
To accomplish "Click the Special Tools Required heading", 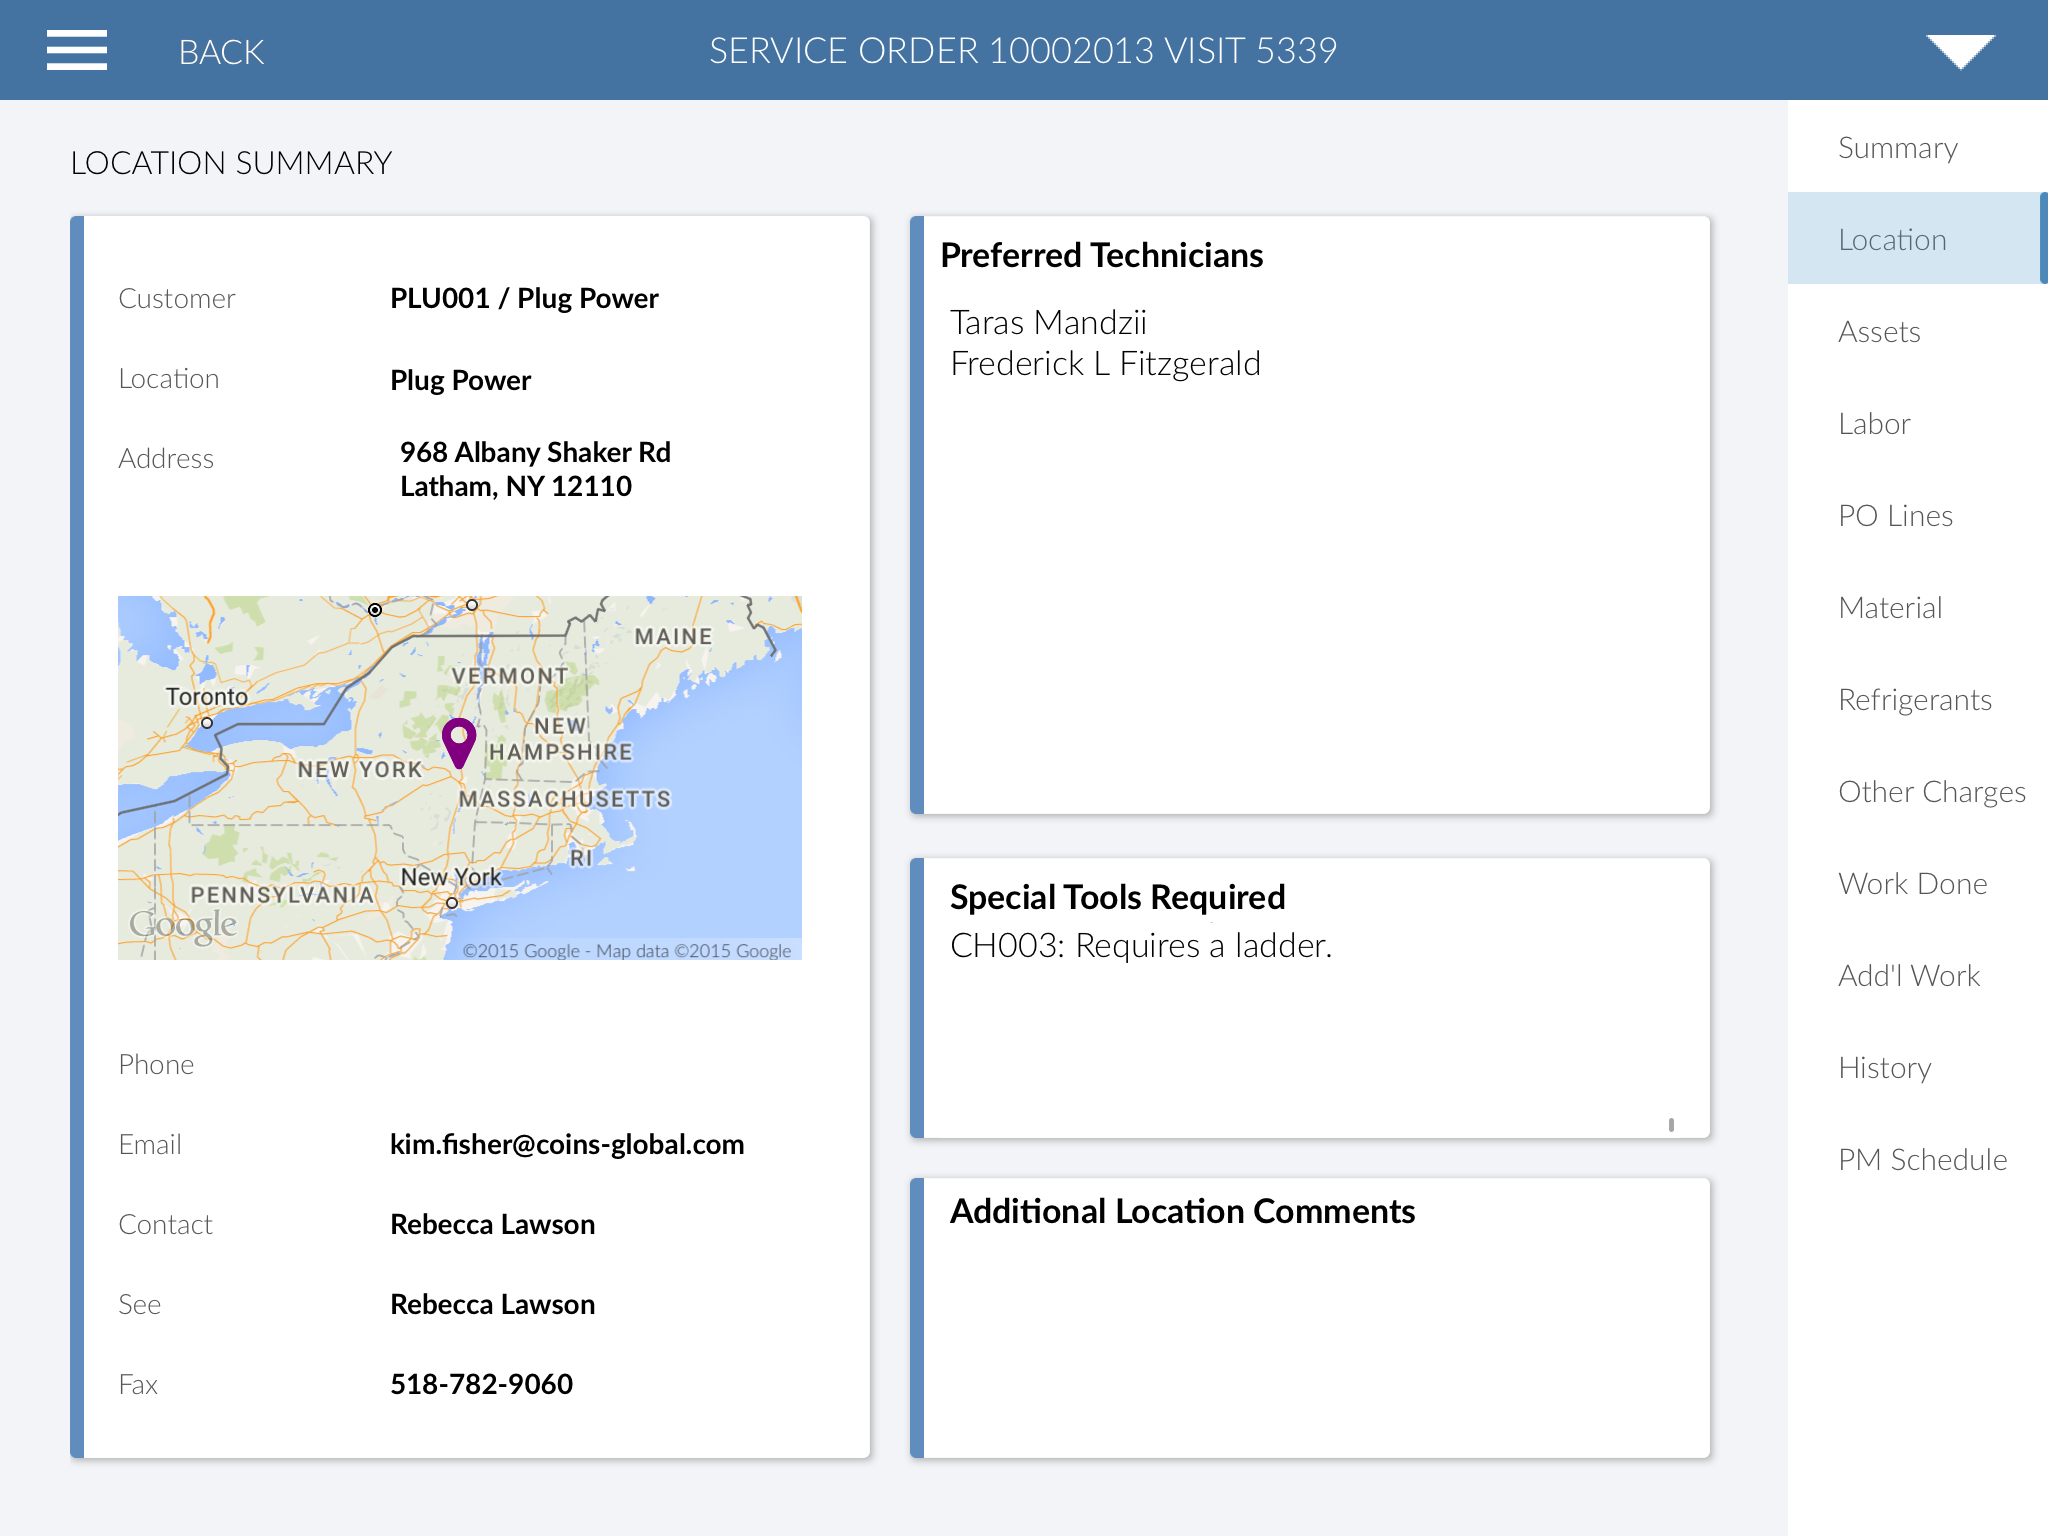I will (1117, 897).
